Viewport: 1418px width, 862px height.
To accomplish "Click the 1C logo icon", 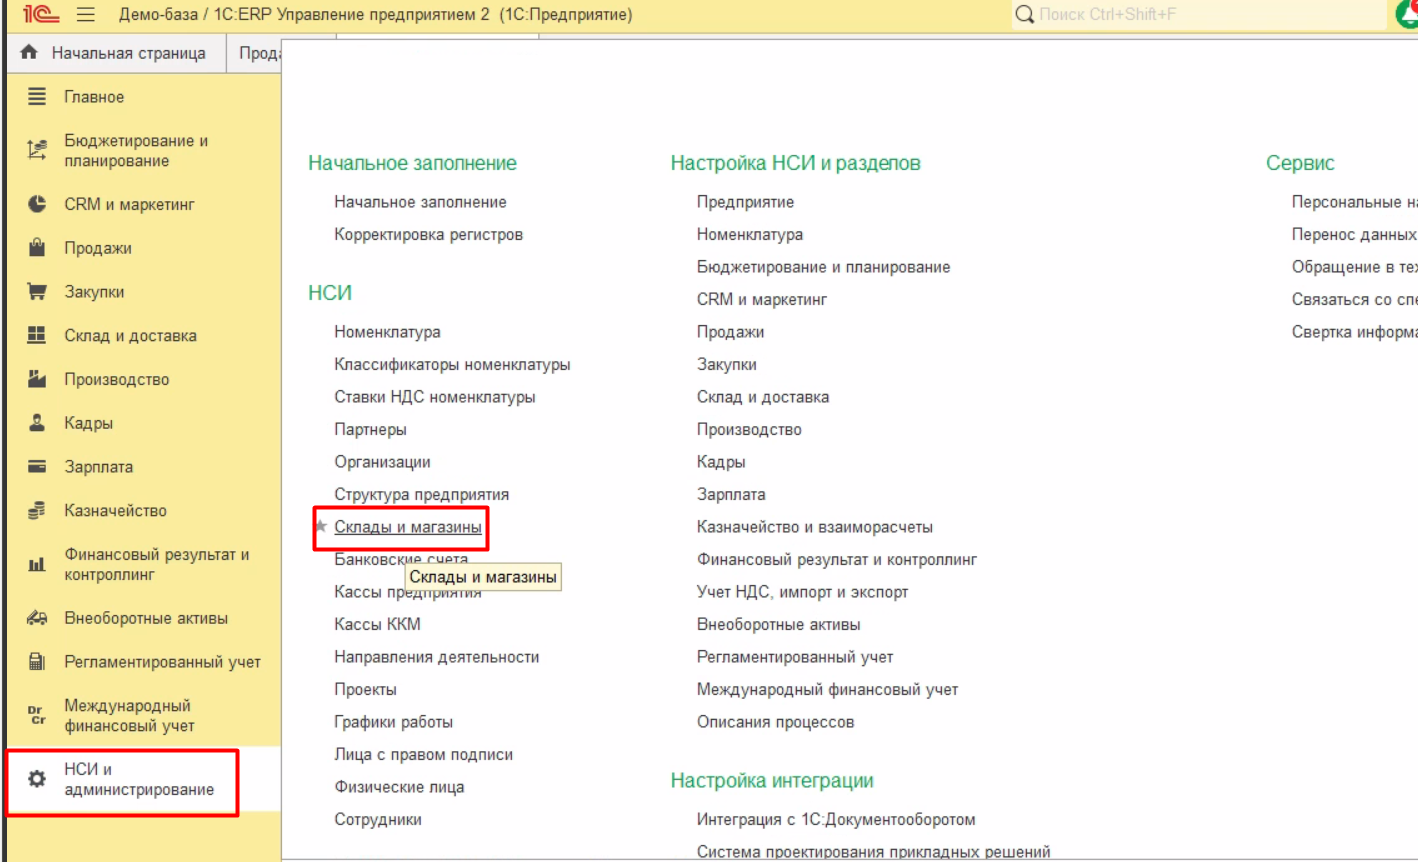I will tap(40, 15).
